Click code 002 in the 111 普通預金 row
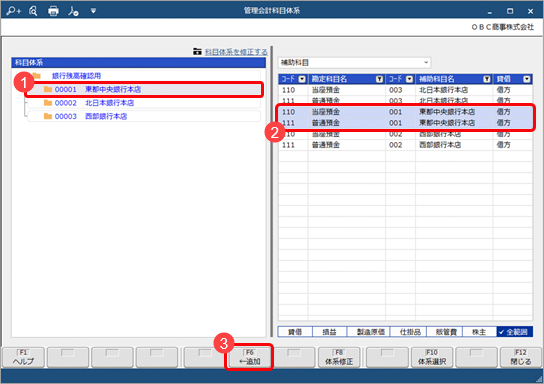544x384 pixels. (396, 145)
